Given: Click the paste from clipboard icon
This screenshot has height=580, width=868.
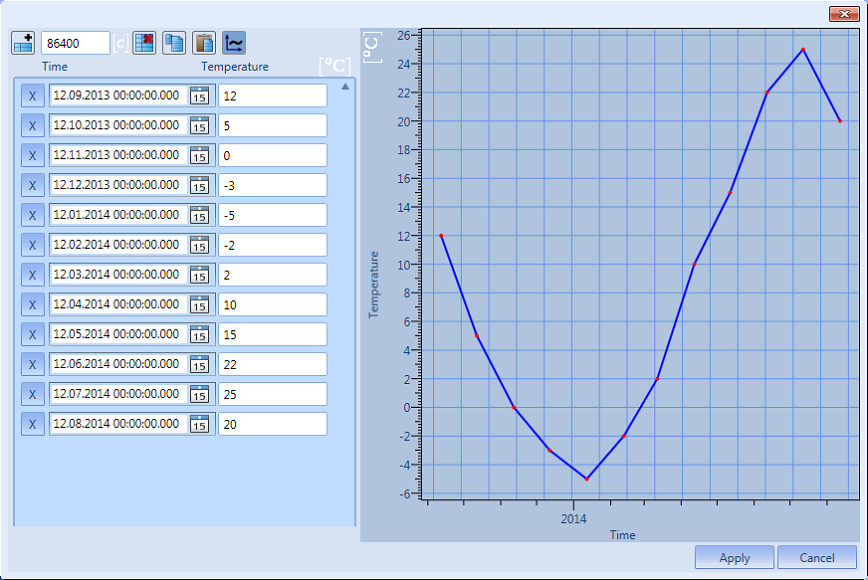Looking at the screenshot, I should (204, 43).
